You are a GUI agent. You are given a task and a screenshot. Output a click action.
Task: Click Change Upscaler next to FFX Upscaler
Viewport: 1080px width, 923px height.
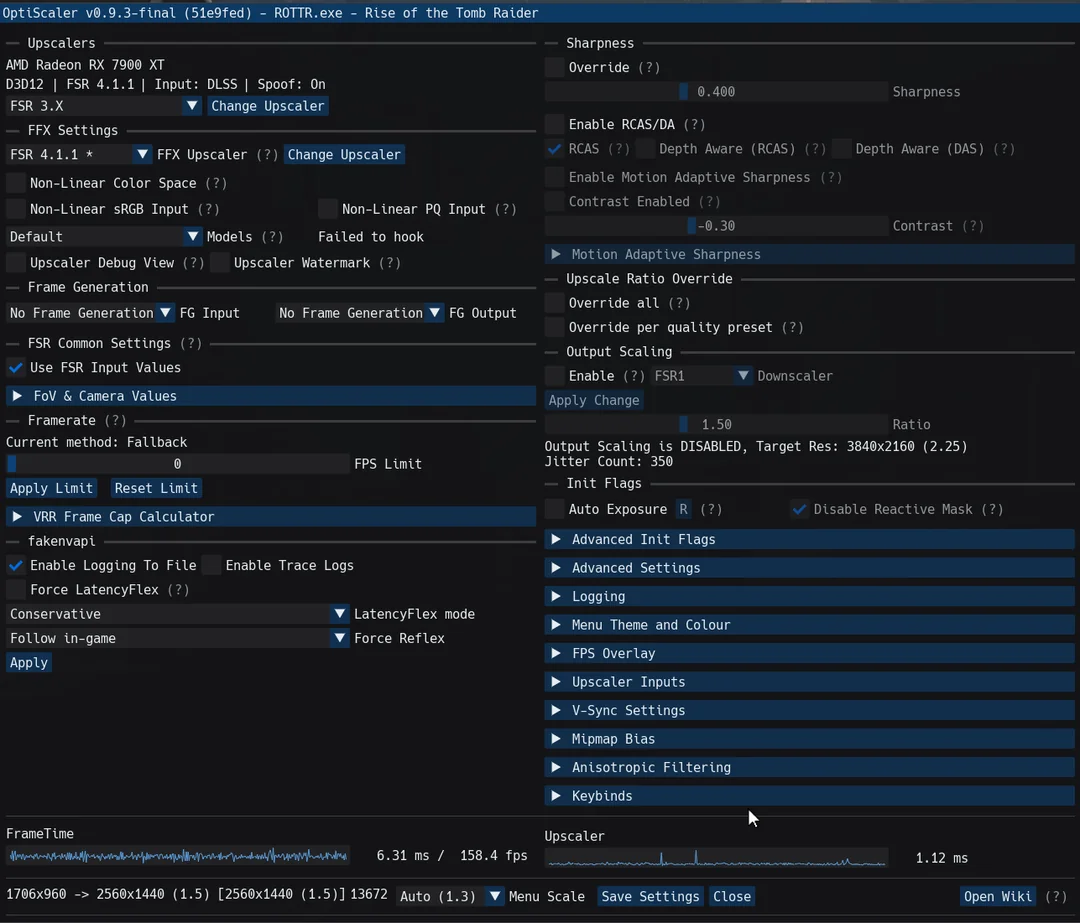(344, 154)
